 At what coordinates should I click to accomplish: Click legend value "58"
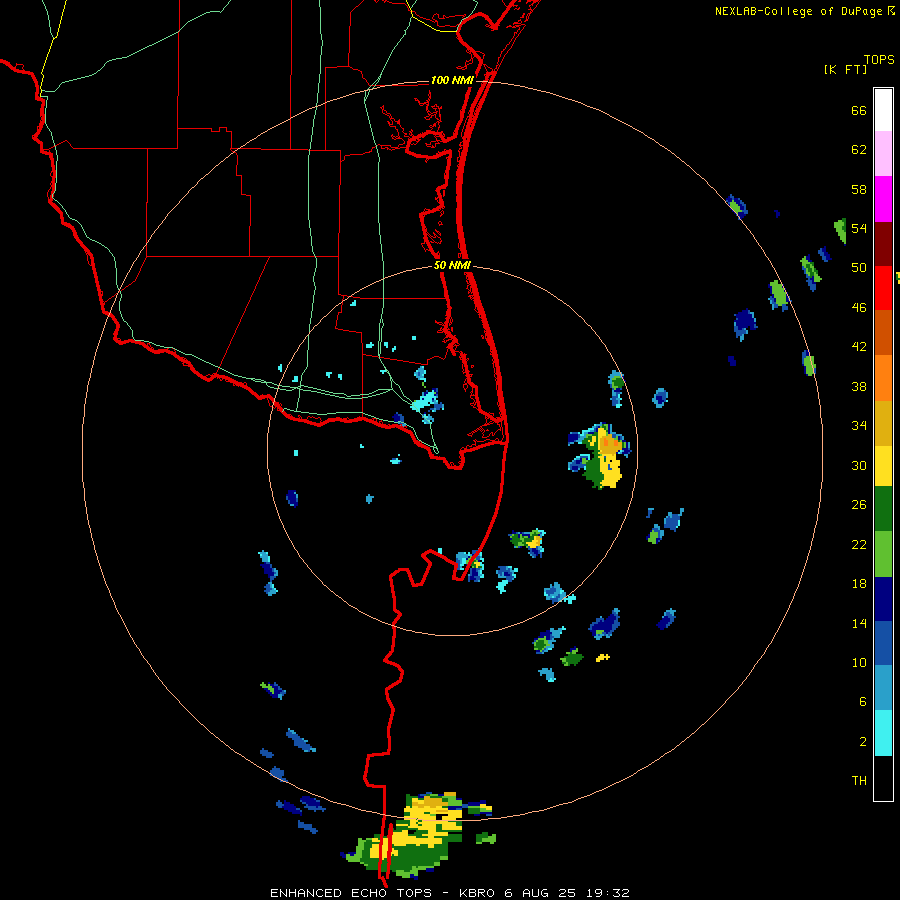[859, 189]
